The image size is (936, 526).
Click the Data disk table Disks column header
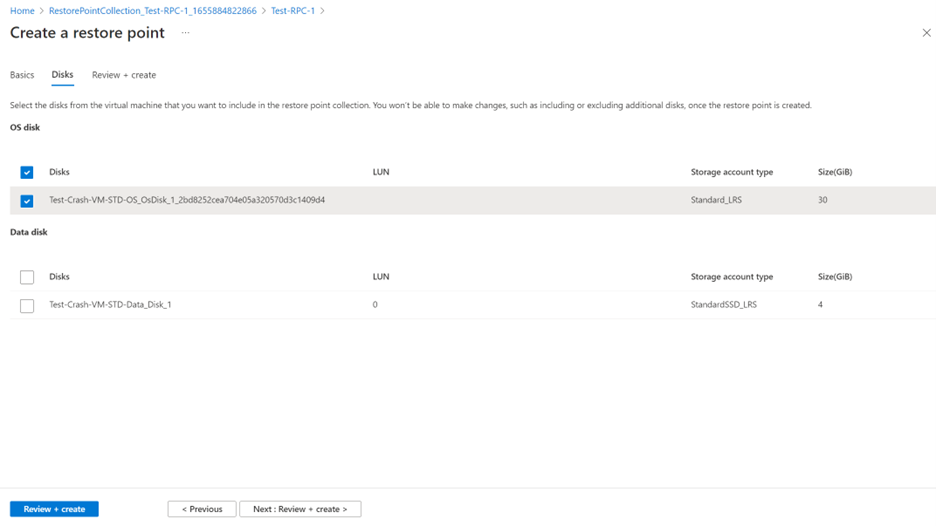point(59,276)
